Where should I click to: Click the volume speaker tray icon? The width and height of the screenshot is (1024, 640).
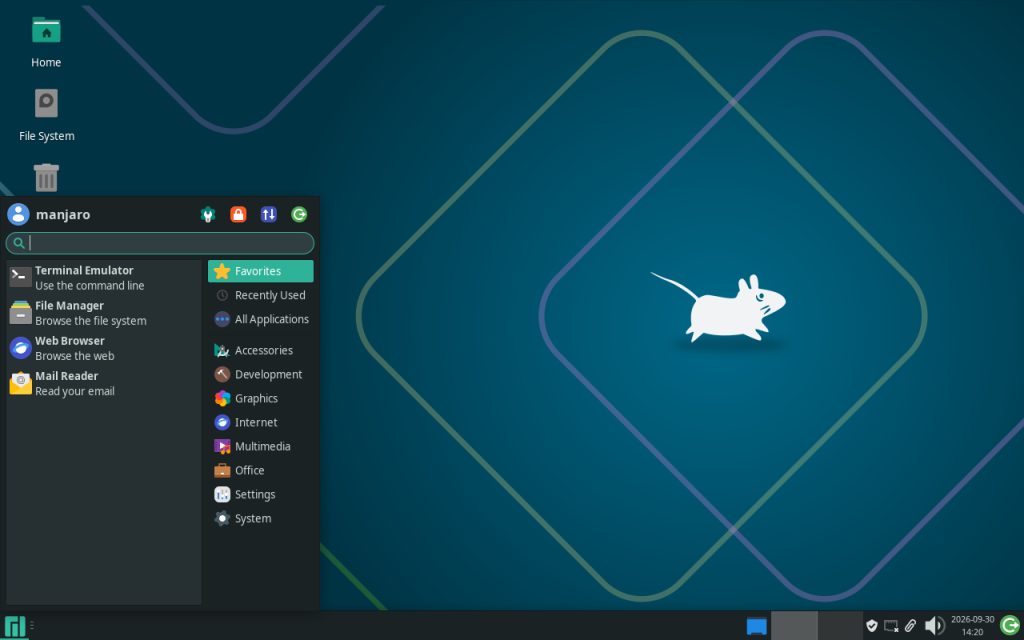935,626
